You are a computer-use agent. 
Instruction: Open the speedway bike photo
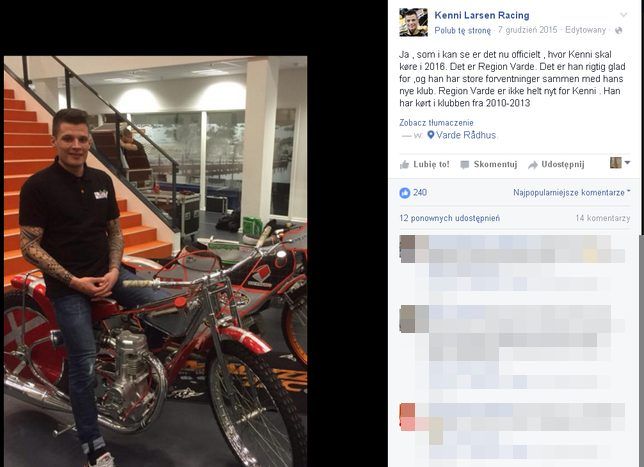(156, 261)
